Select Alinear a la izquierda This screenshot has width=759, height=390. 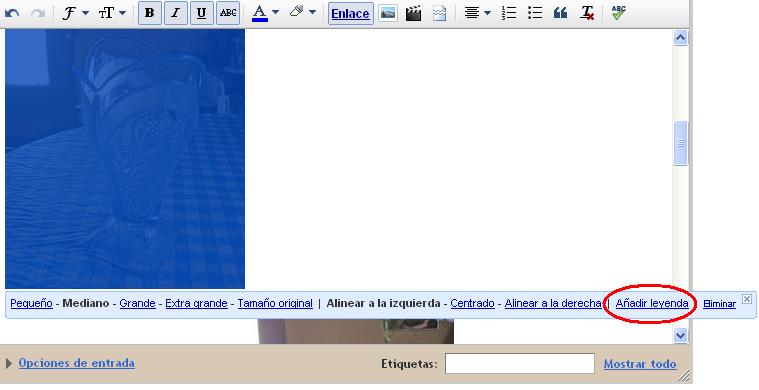[383, 303]
